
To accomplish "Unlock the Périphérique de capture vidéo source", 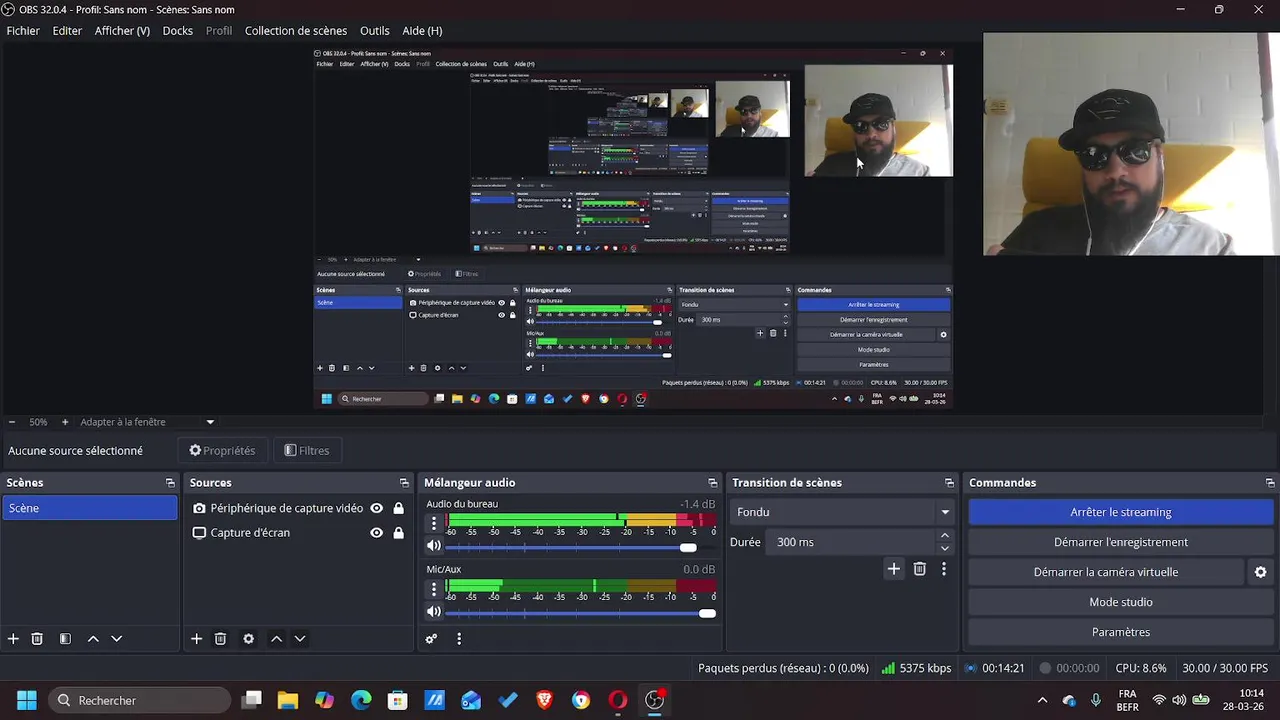I will tap(398, 508).
